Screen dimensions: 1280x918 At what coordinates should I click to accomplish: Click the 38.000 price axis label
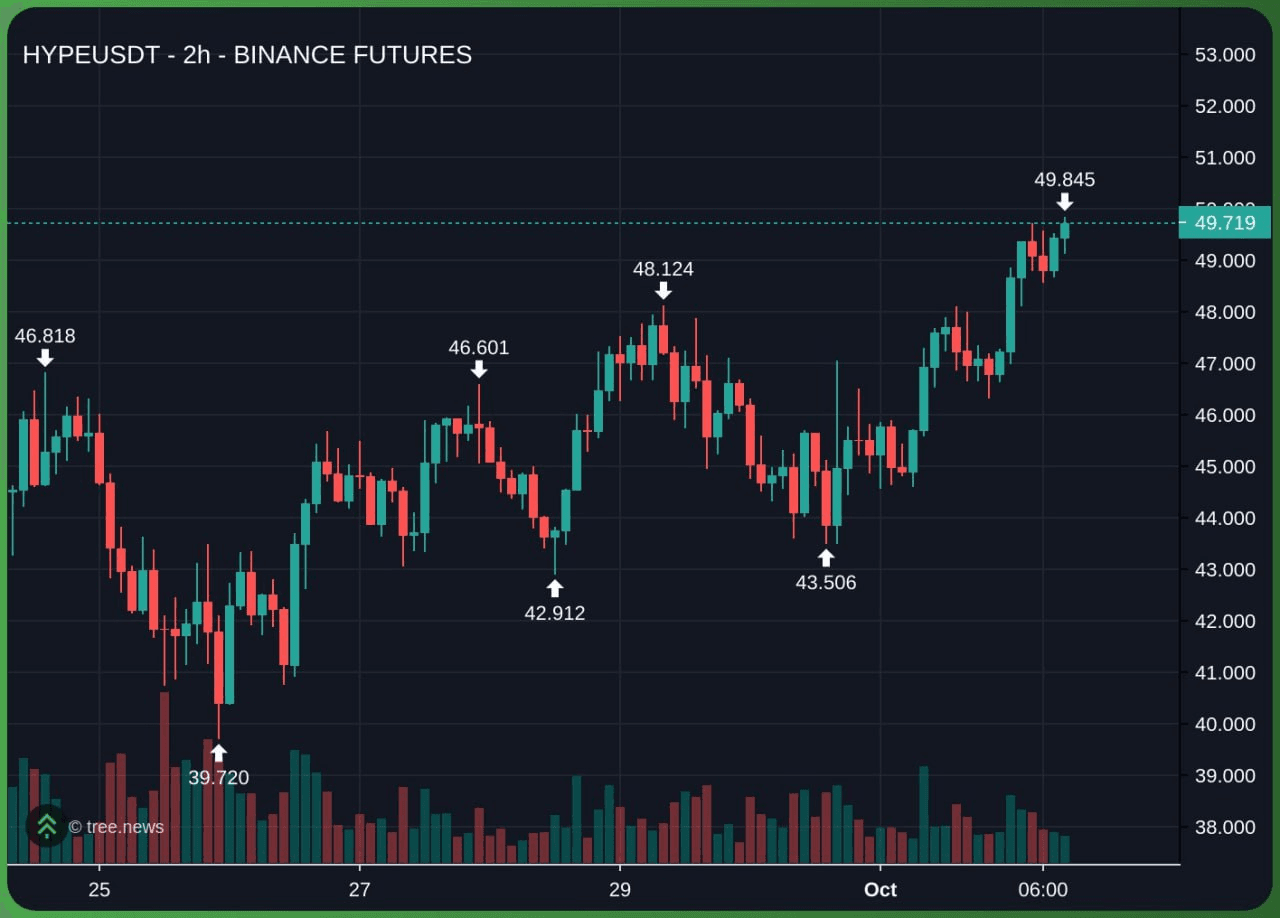[1225, 827]
